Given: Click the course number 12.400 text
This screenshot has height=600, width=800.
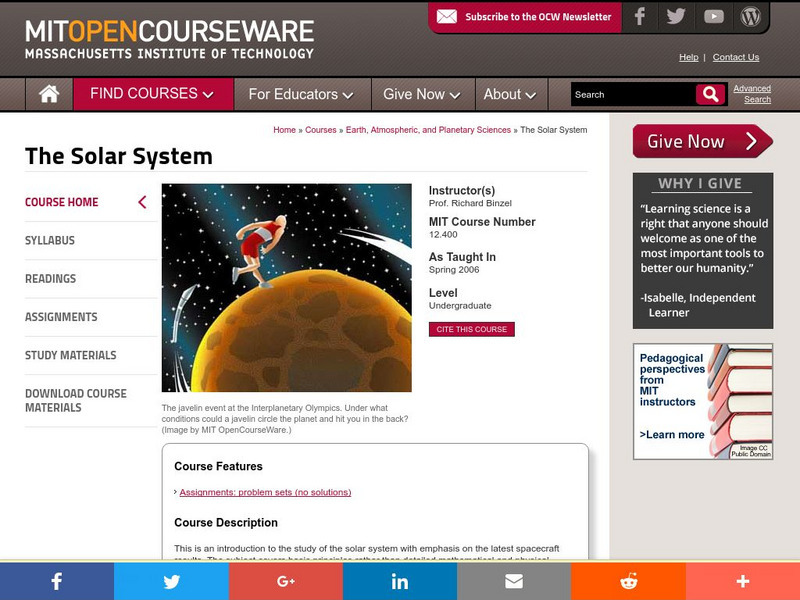Looking at the screenshot, I should click(443, 235).
